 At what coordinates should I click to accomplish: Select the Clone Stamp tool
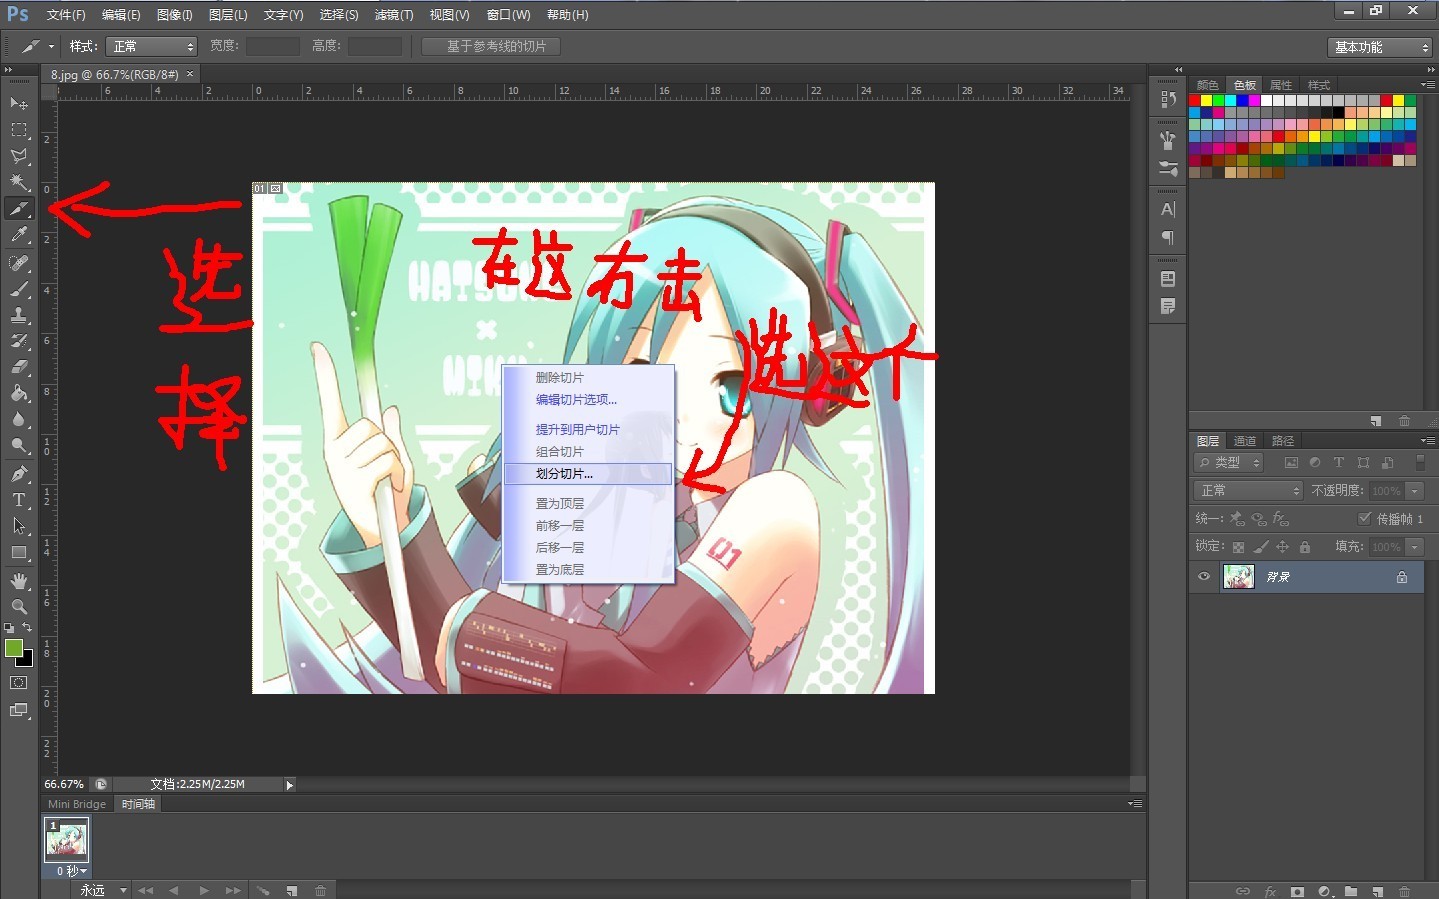pyautogui.click(x=19, y=315)
